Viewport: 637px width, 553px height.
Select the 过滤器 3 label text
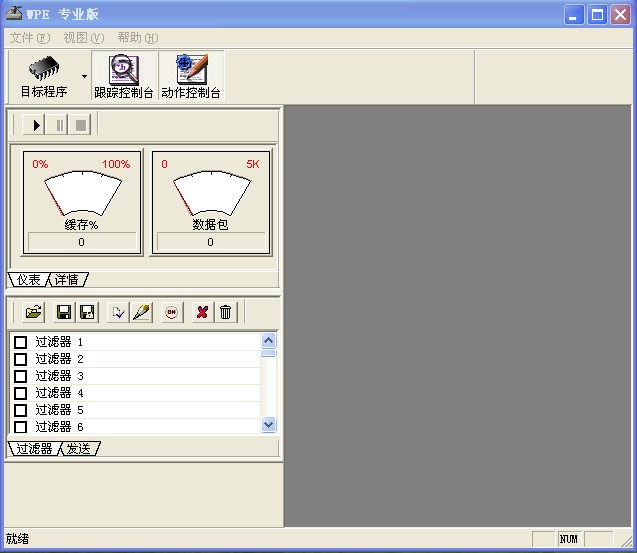click(x=59, y=376)
